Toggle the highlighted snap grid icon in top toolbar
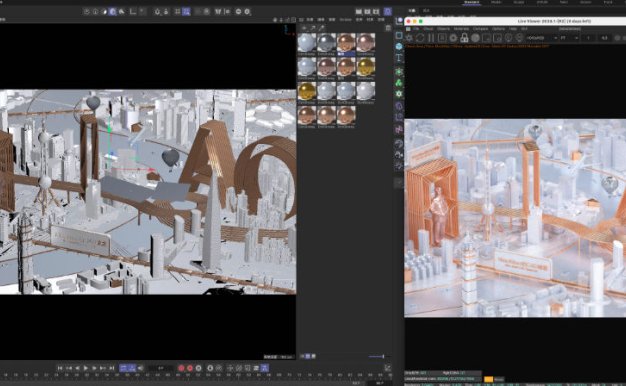This screenshot has height=386, width=626. [x=186, y=12]
